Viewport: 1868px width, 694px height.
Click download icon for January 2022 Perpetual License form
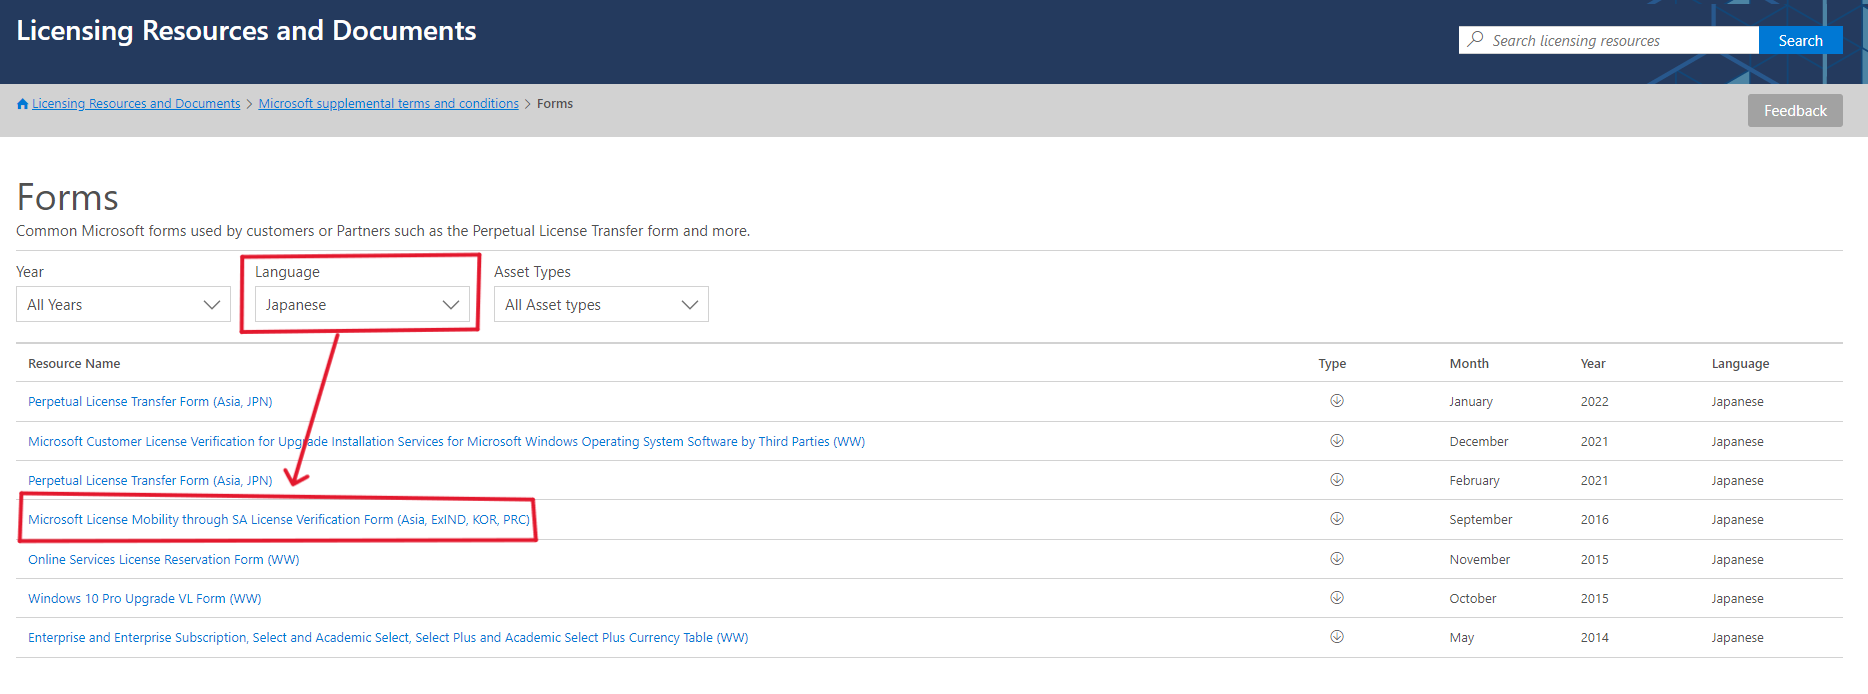[x=1336, y=401]
